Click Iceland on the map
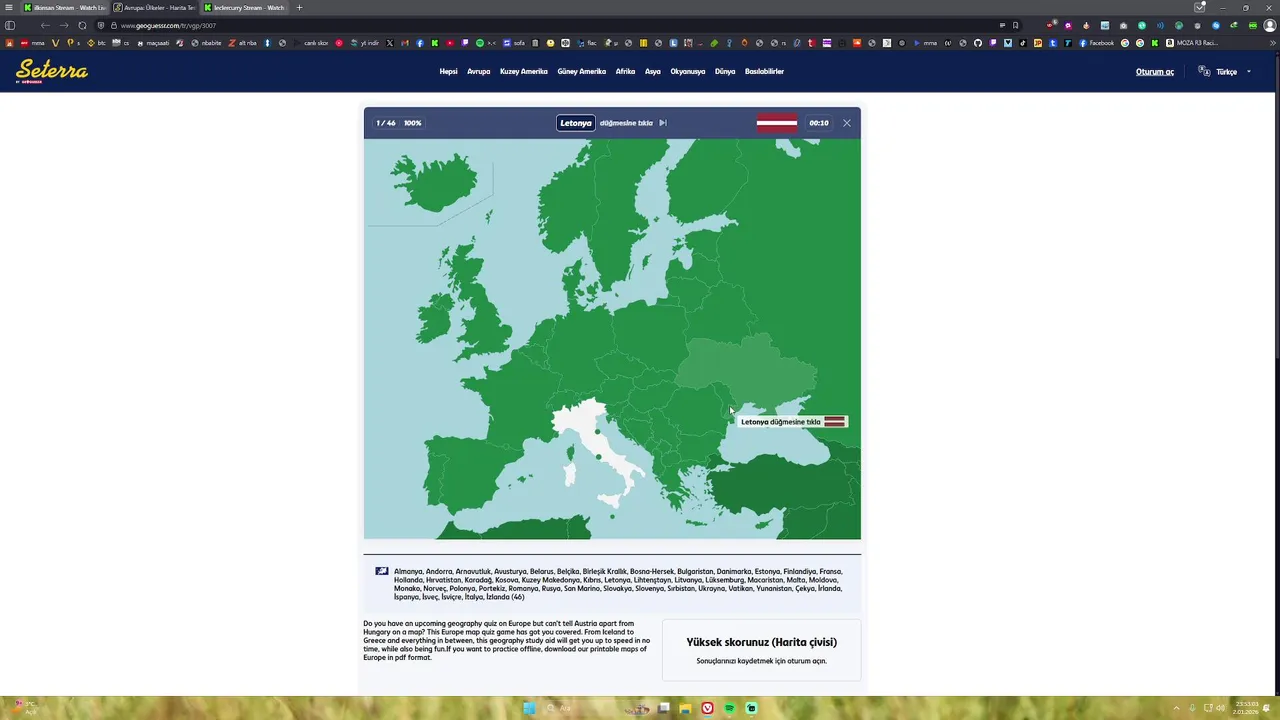Image resolution: width=1280 pixels, height=720 pixels. (x=436, y=182)
